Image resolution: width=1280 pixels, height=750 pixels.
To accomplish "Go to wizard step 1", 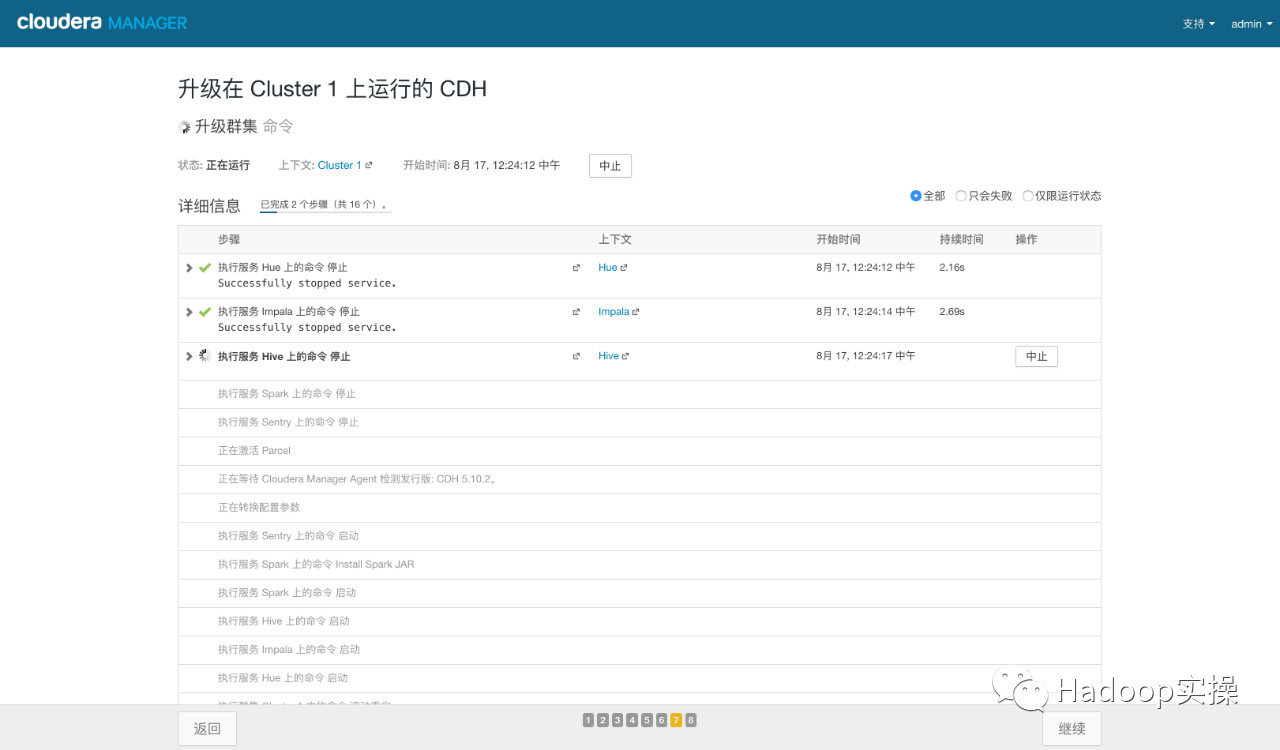I will click(588, 720).
